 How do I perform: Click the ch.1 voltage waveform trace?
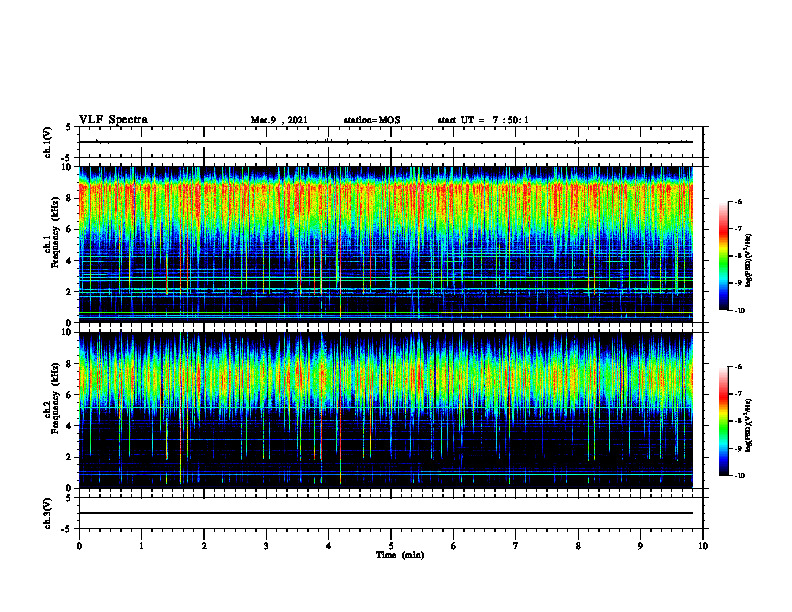click(385, 142)
